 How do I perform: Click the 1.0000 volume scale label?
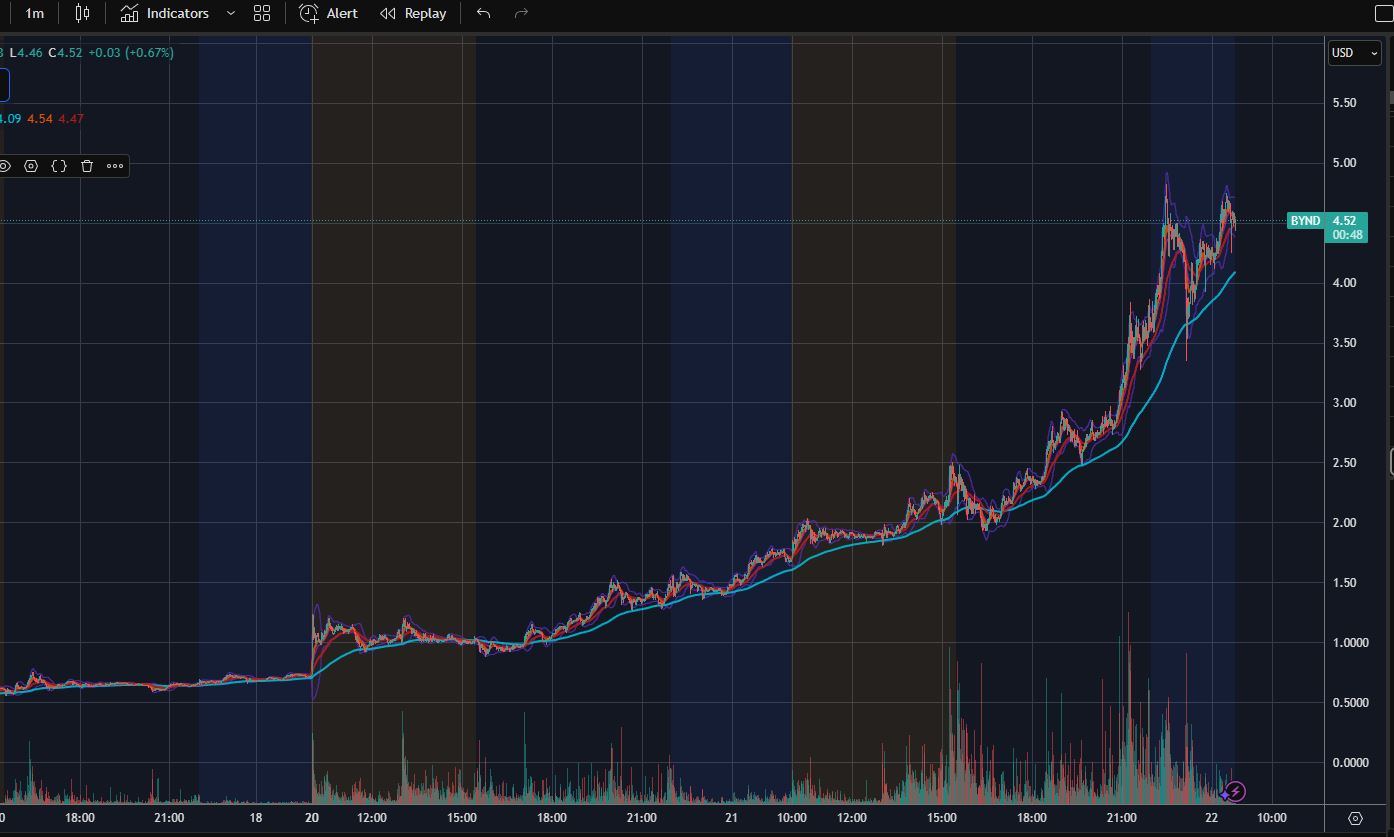click(x=1350, y=643)
